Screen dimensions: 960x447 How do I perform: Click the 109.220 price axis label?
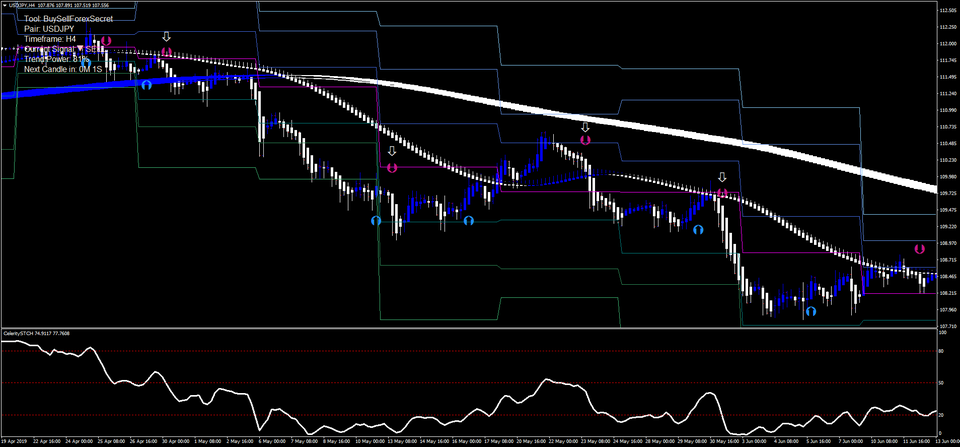[948, 226]
